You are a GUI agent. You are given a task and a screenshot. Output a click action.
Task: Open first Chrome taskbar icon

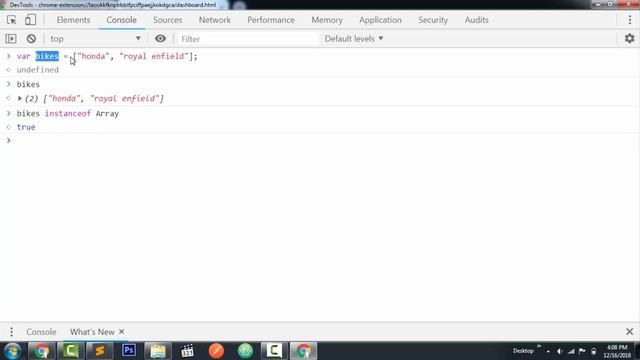pyautogui.click(x=41, y=351)
